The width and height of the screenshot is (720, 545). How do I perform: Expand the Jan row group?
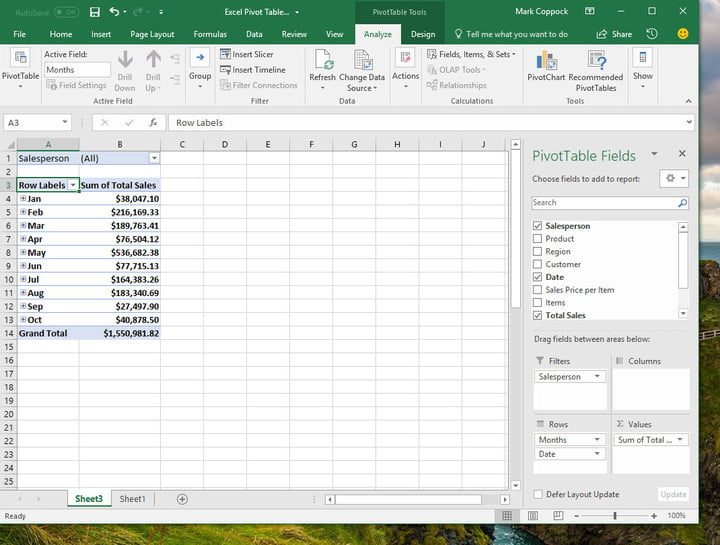click(22, 198)
